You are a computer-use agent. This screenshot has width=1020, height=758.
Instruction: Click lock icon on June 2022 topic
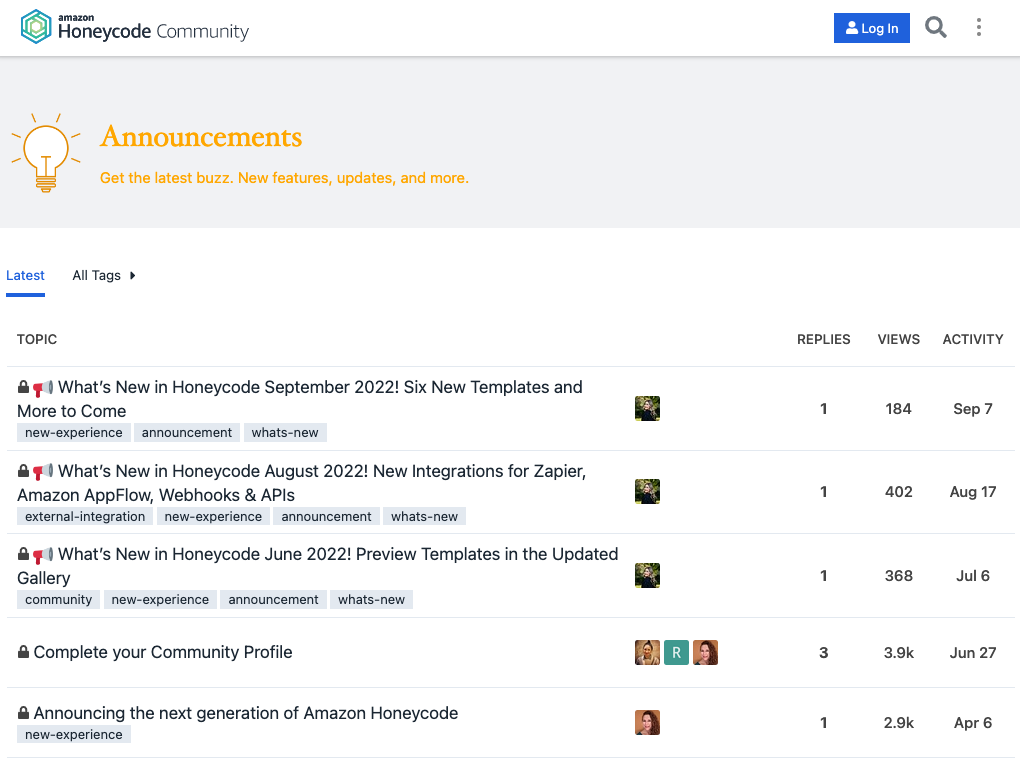click(x=23, y=554)
